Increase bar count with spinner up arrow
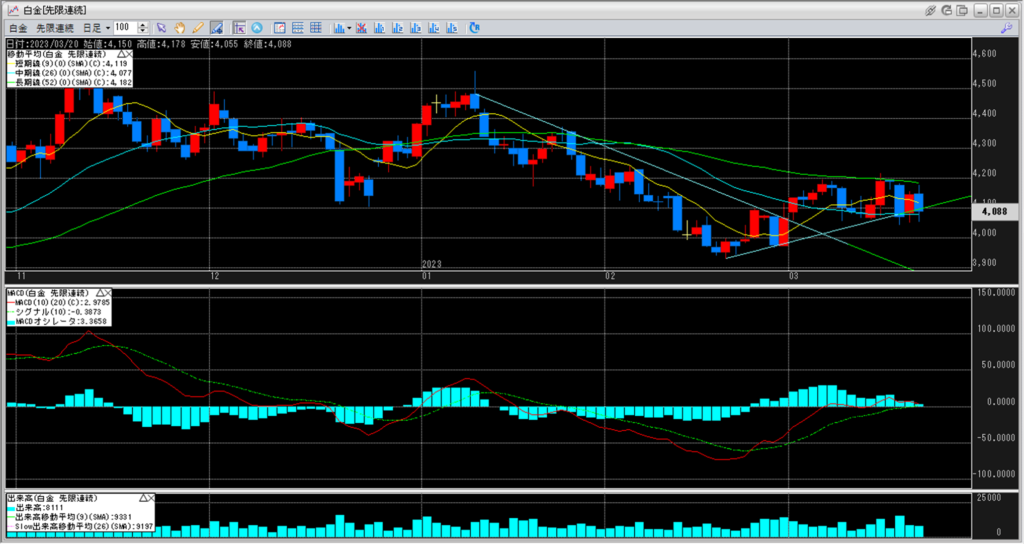The height and width of the screenshot is (544, 1024). click(x=144, y=24)
